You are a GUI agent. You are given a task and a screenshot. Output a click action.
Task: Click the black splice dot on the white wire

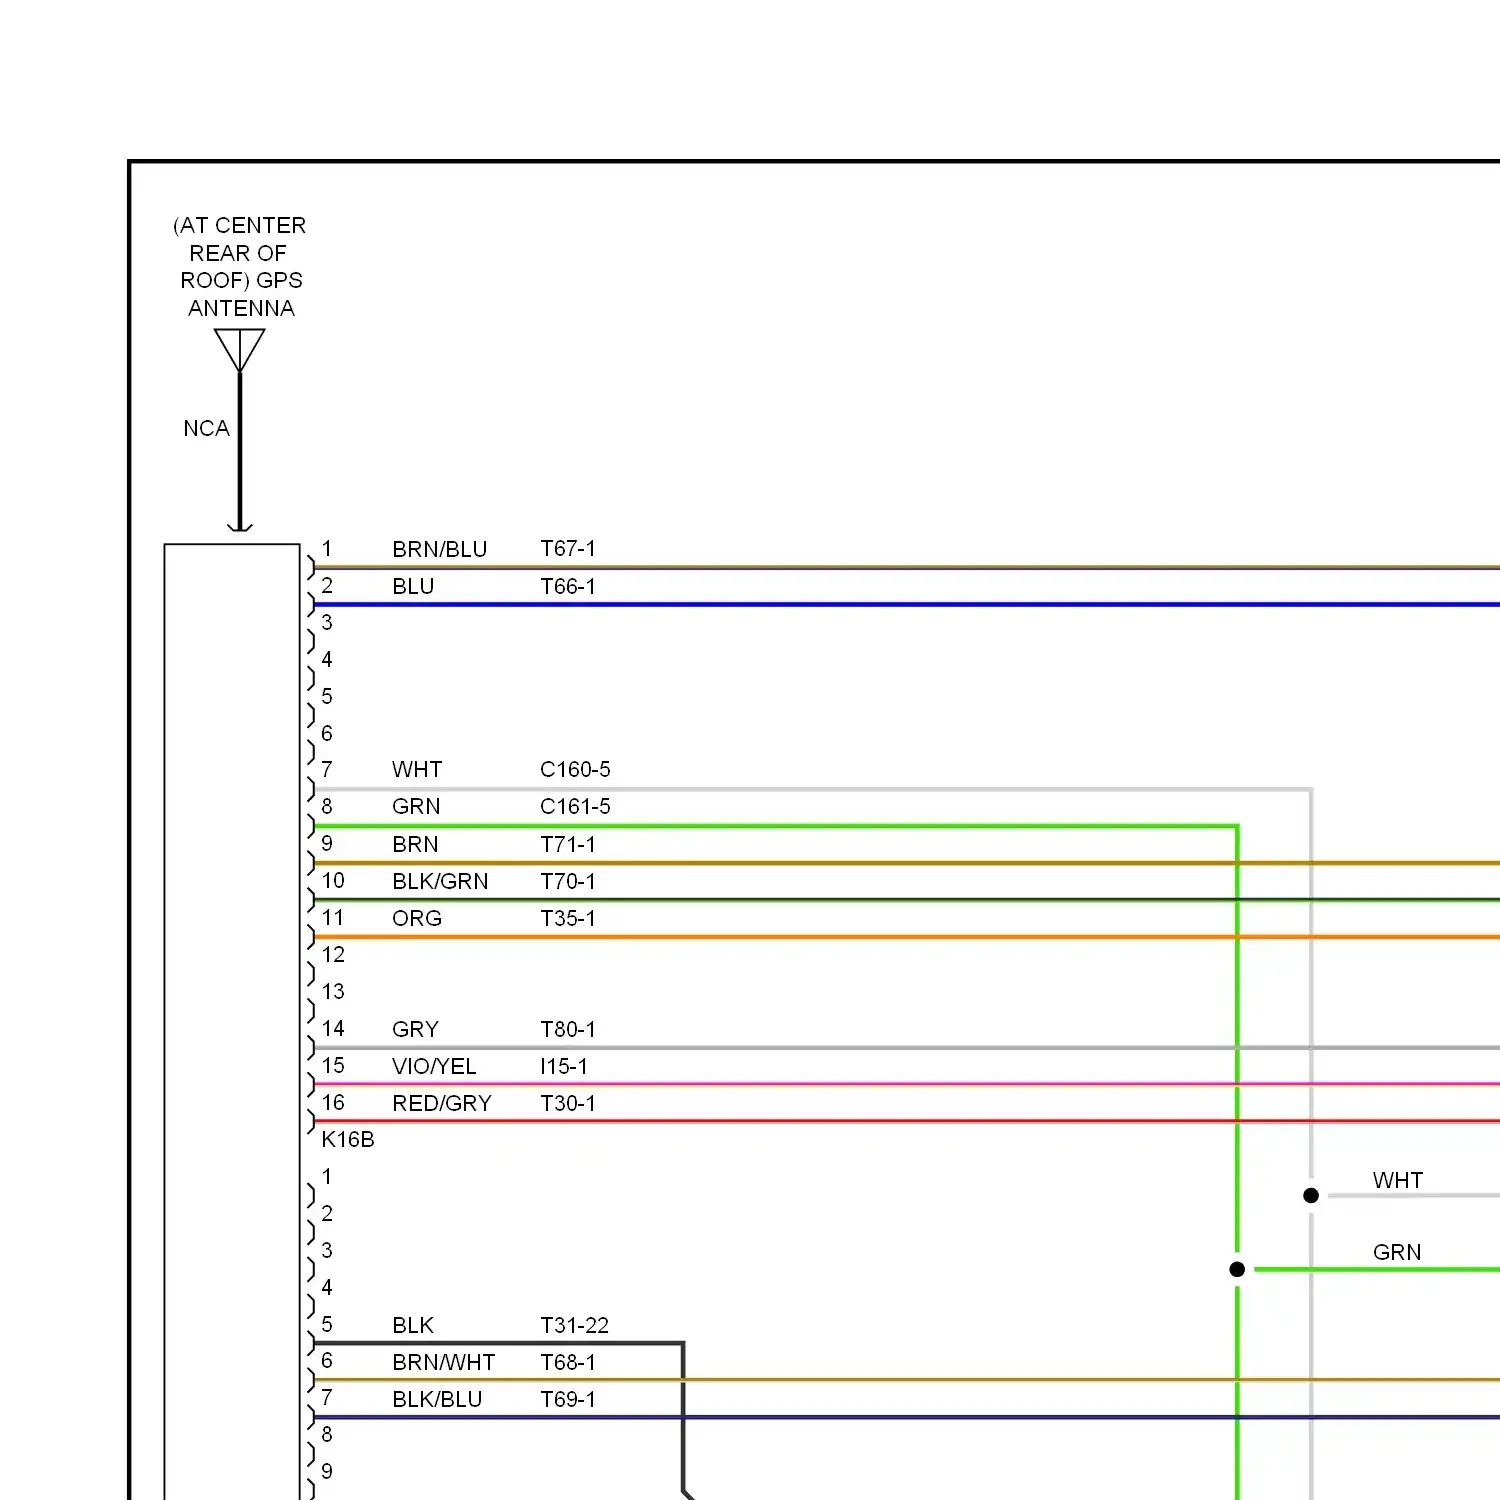(x=1311, y=1195)
